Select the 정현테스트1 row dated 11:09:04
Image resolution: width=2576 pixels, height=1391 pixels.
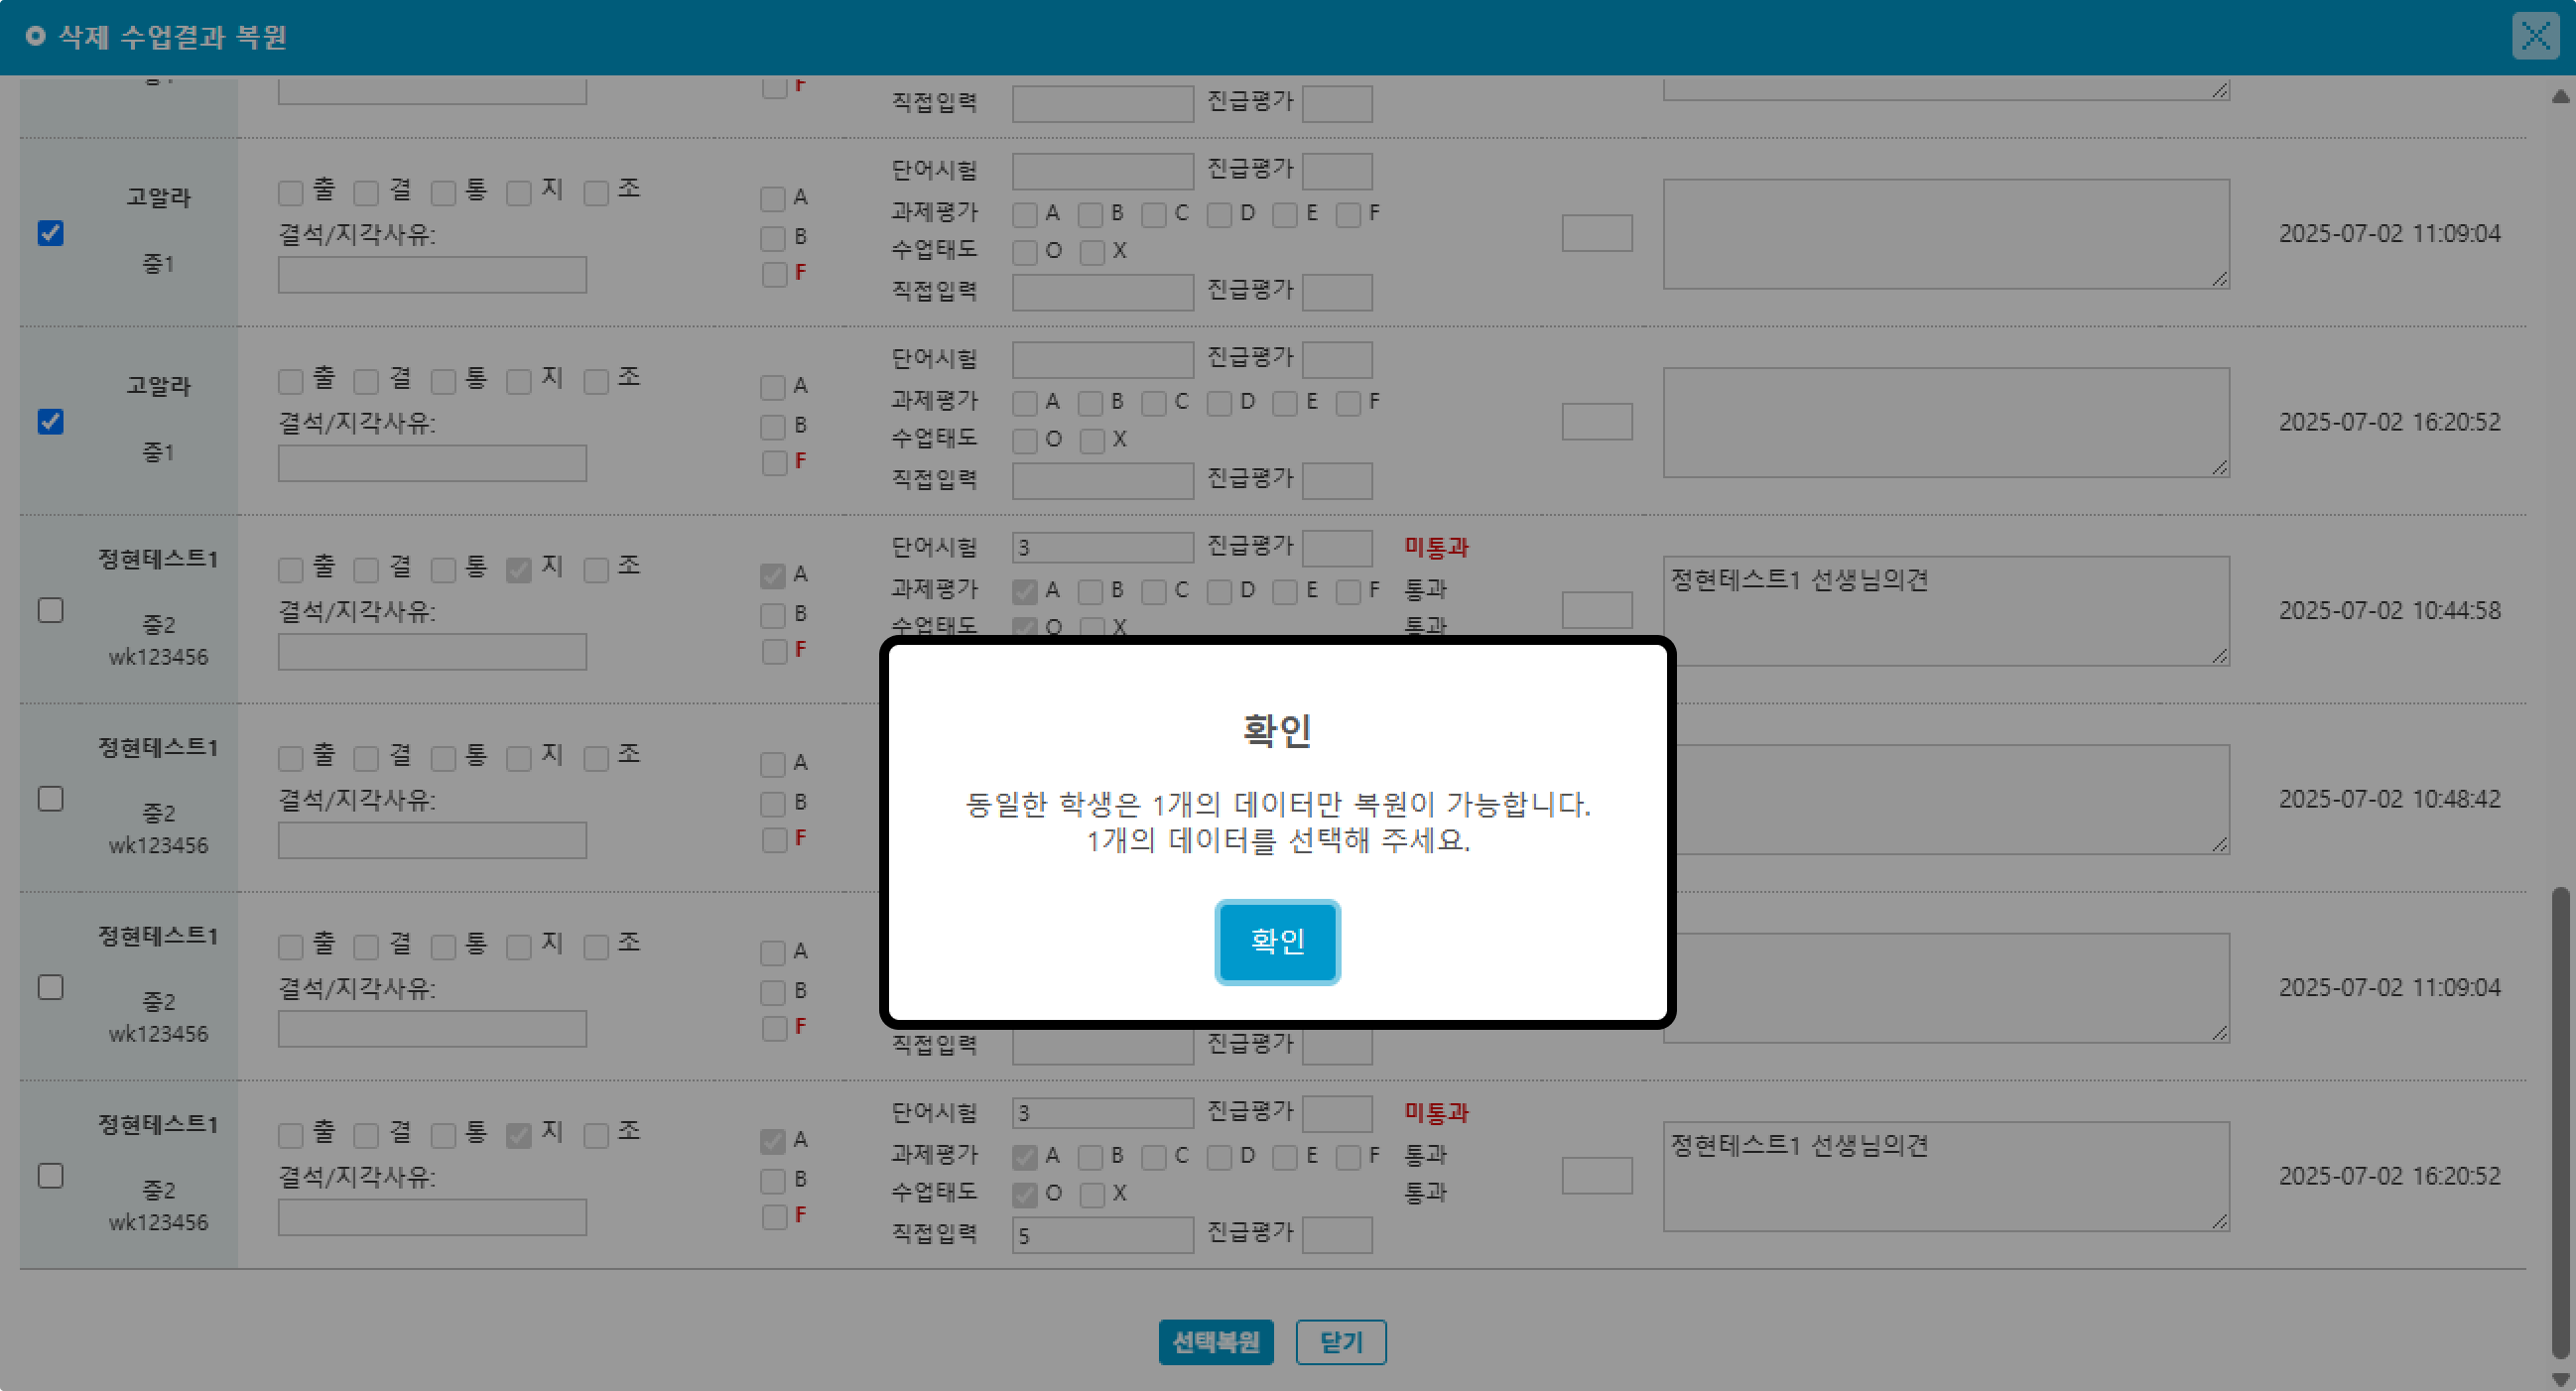pos(51,987)
